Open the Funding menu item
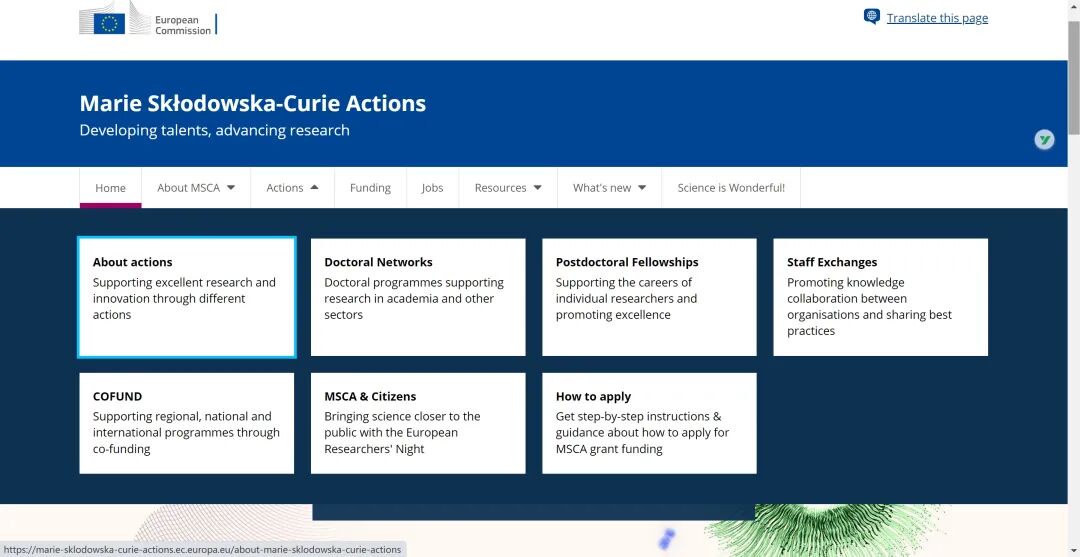Viewport: 1080px width, 557px height. [x=370, y=187]
